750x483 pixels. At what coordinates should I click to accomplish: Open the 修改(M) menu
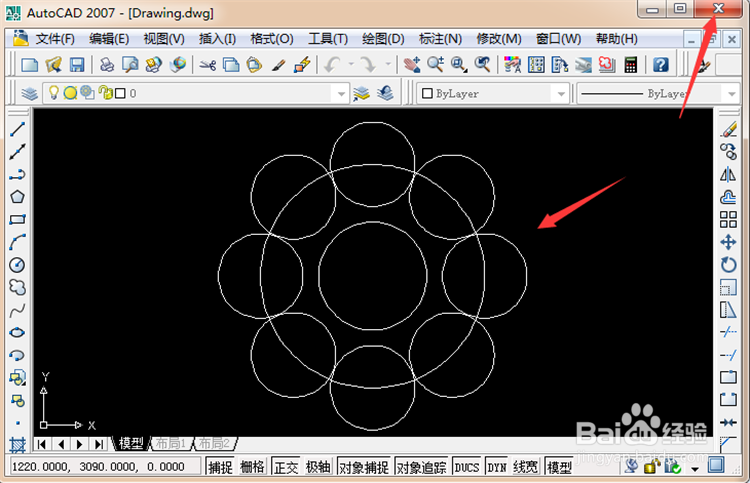(x=498, y=39)
